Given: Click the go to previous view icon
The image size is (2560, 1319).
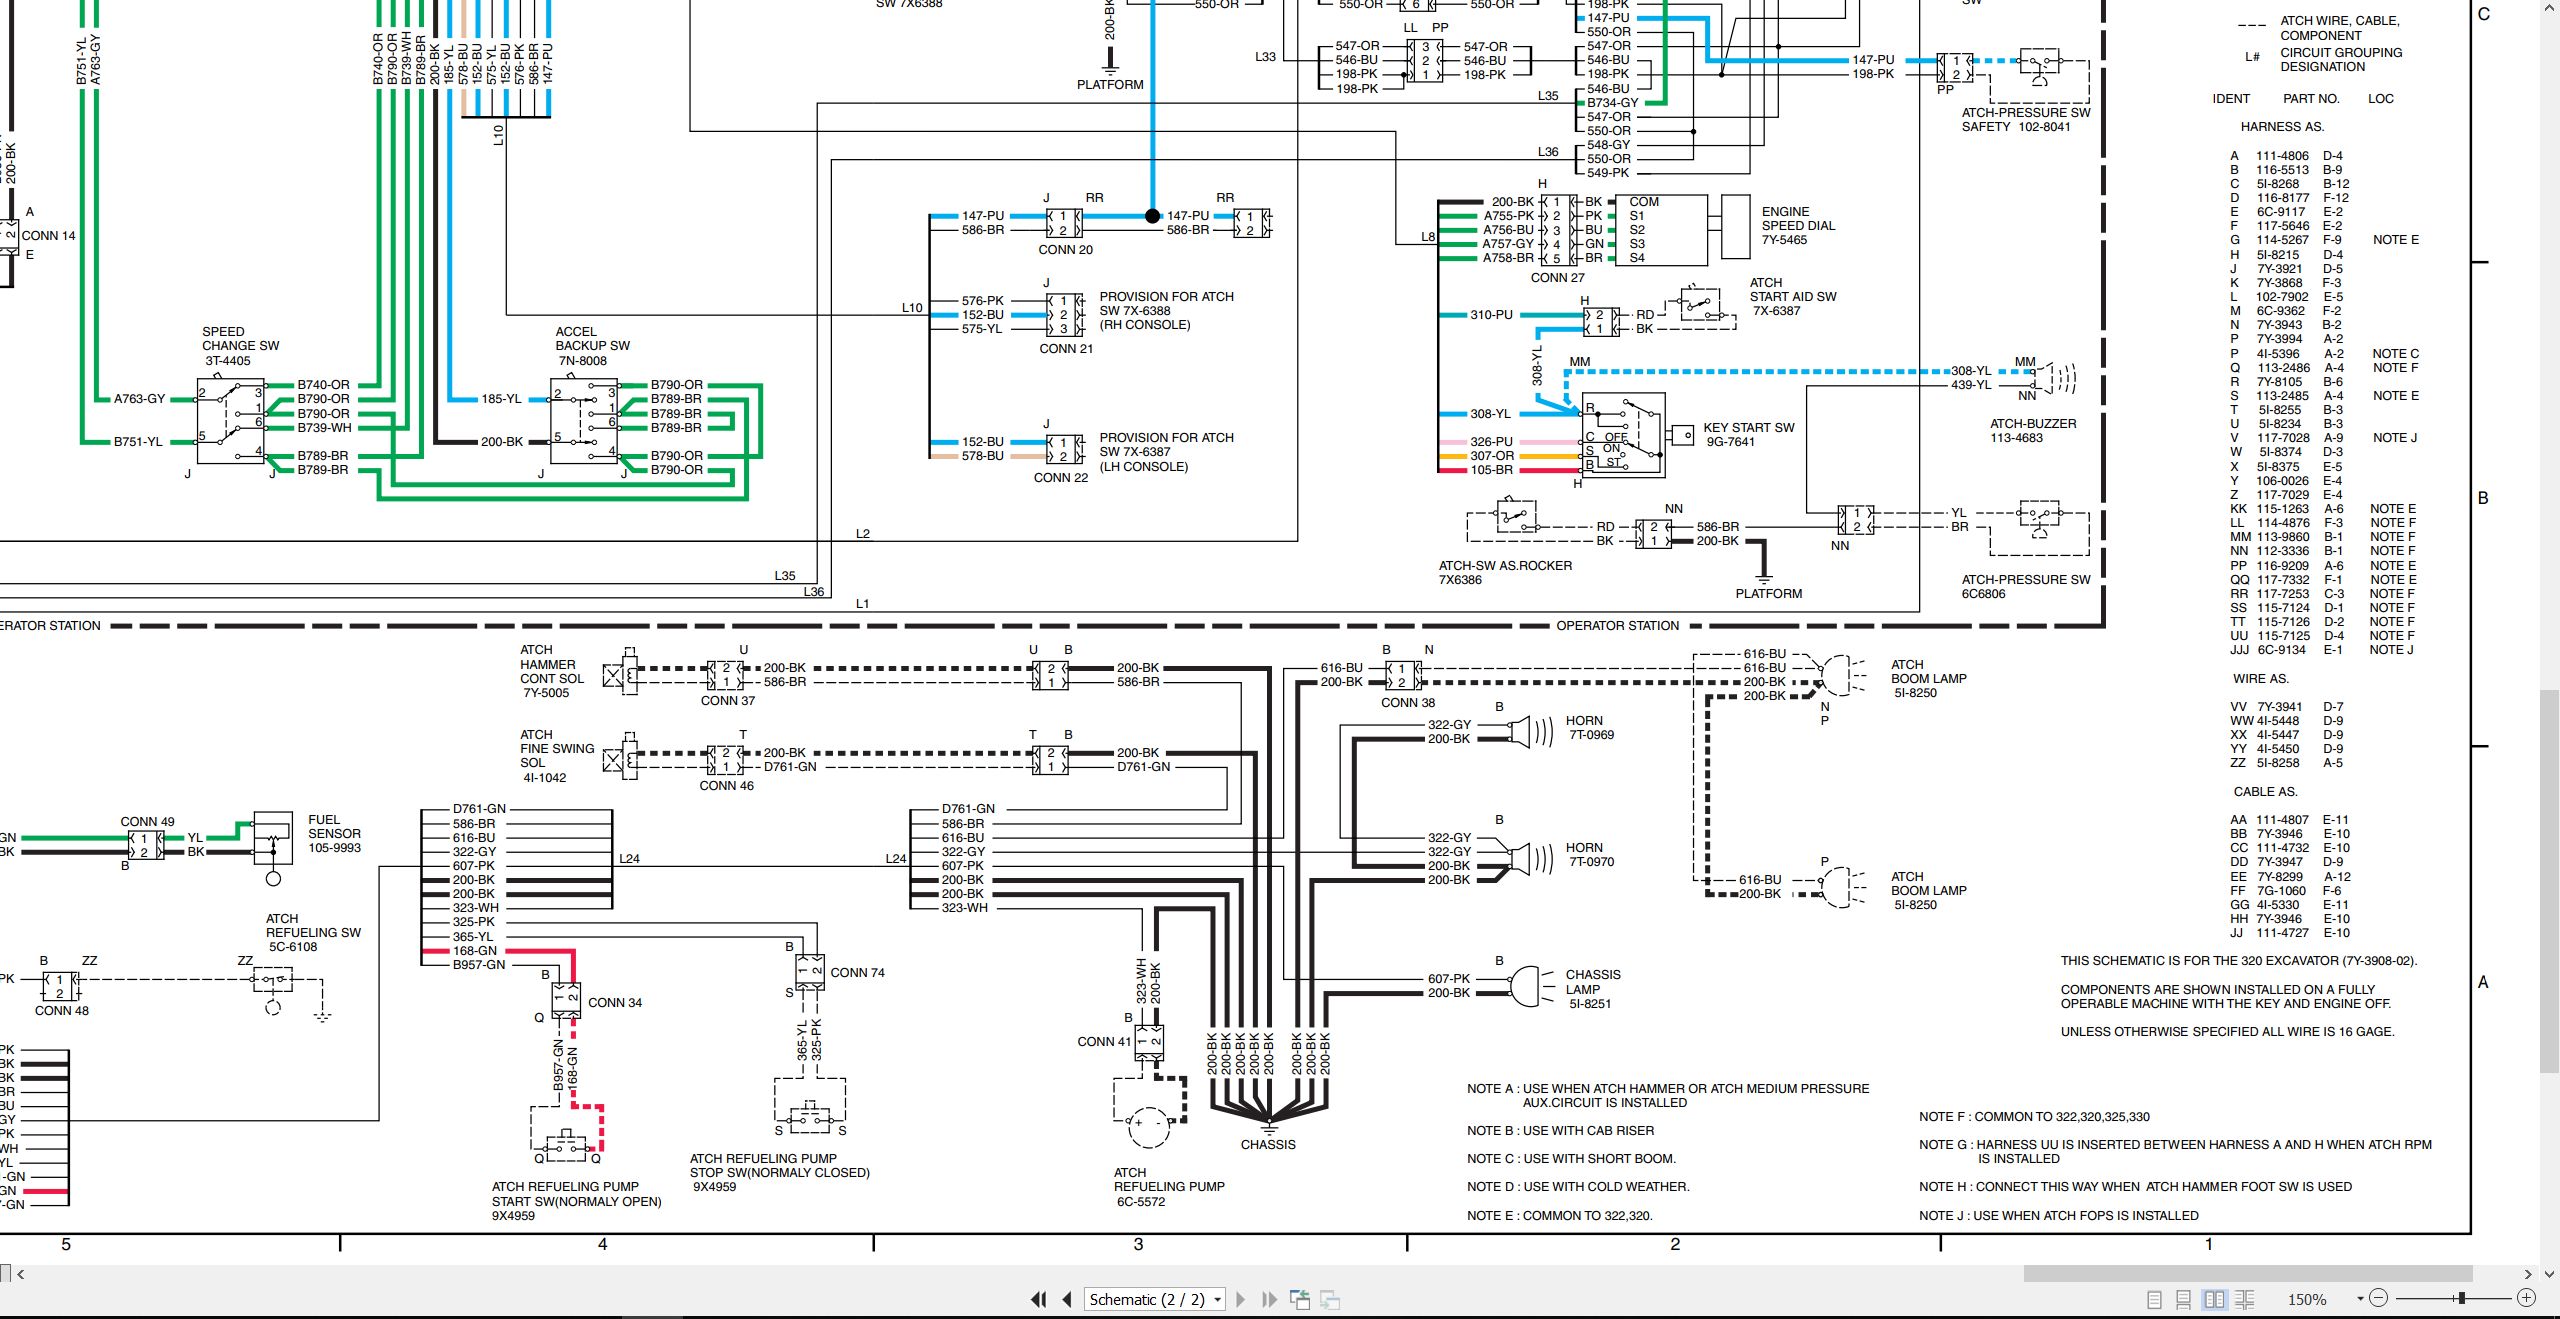Looking at the screenshot, I should tap(1300, 1299).
